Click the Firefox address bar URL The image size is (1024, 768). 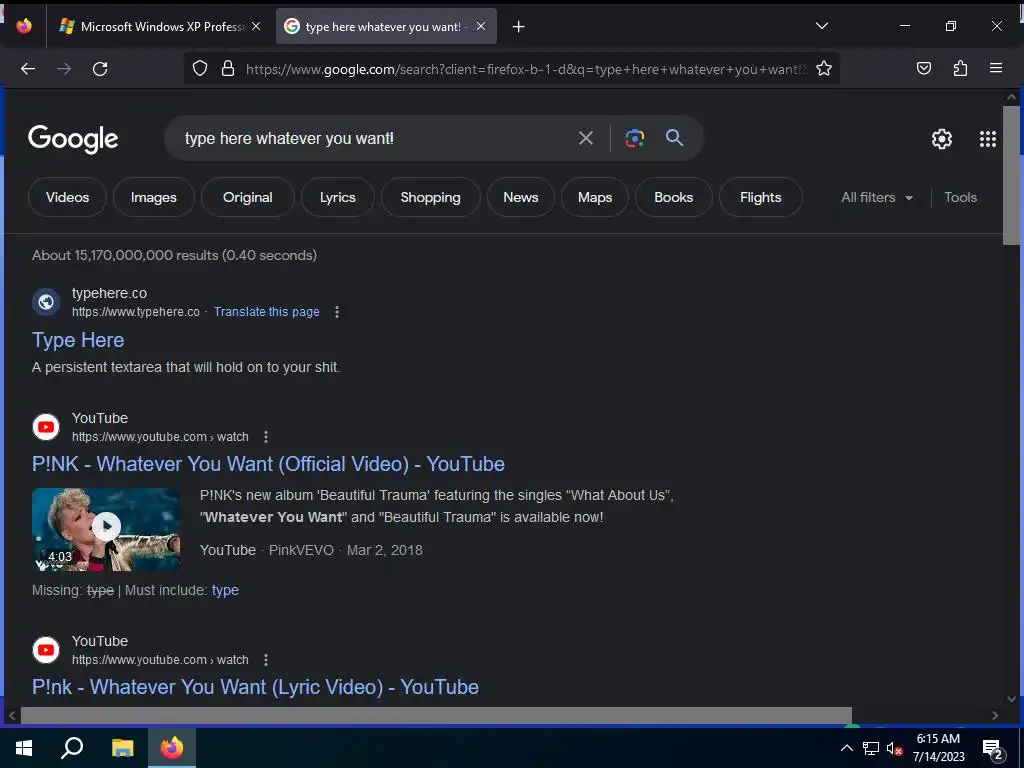[526, 69]
